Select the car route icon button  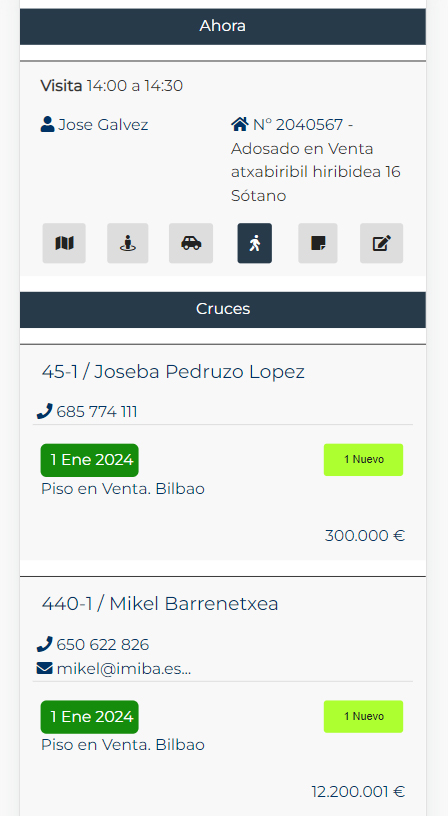(x=191, y=243)
